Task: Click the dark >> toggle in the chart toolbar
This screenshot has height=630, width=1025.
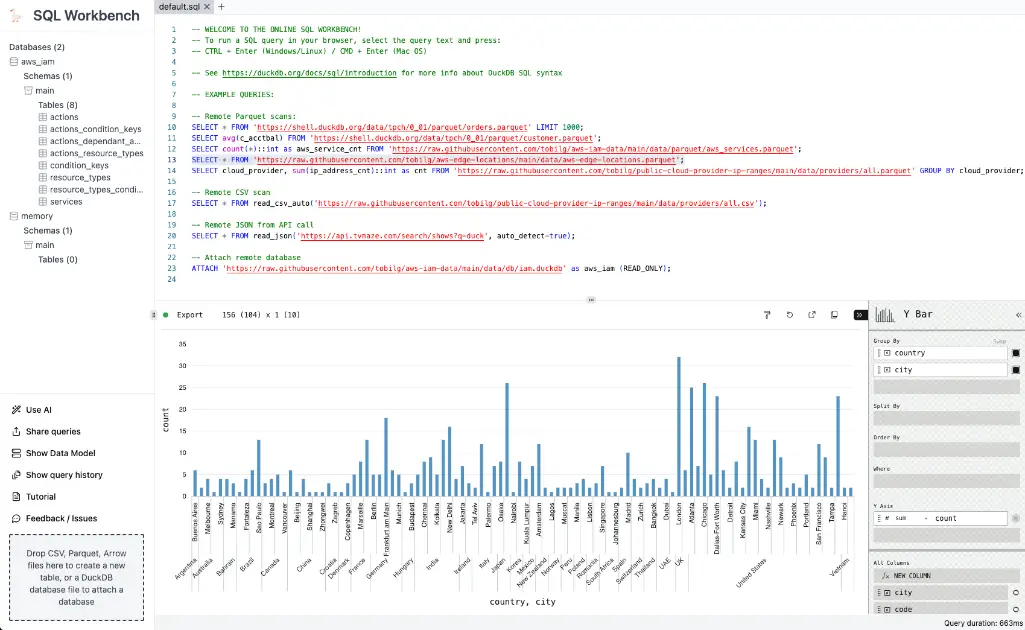Action: pos(861,314)
